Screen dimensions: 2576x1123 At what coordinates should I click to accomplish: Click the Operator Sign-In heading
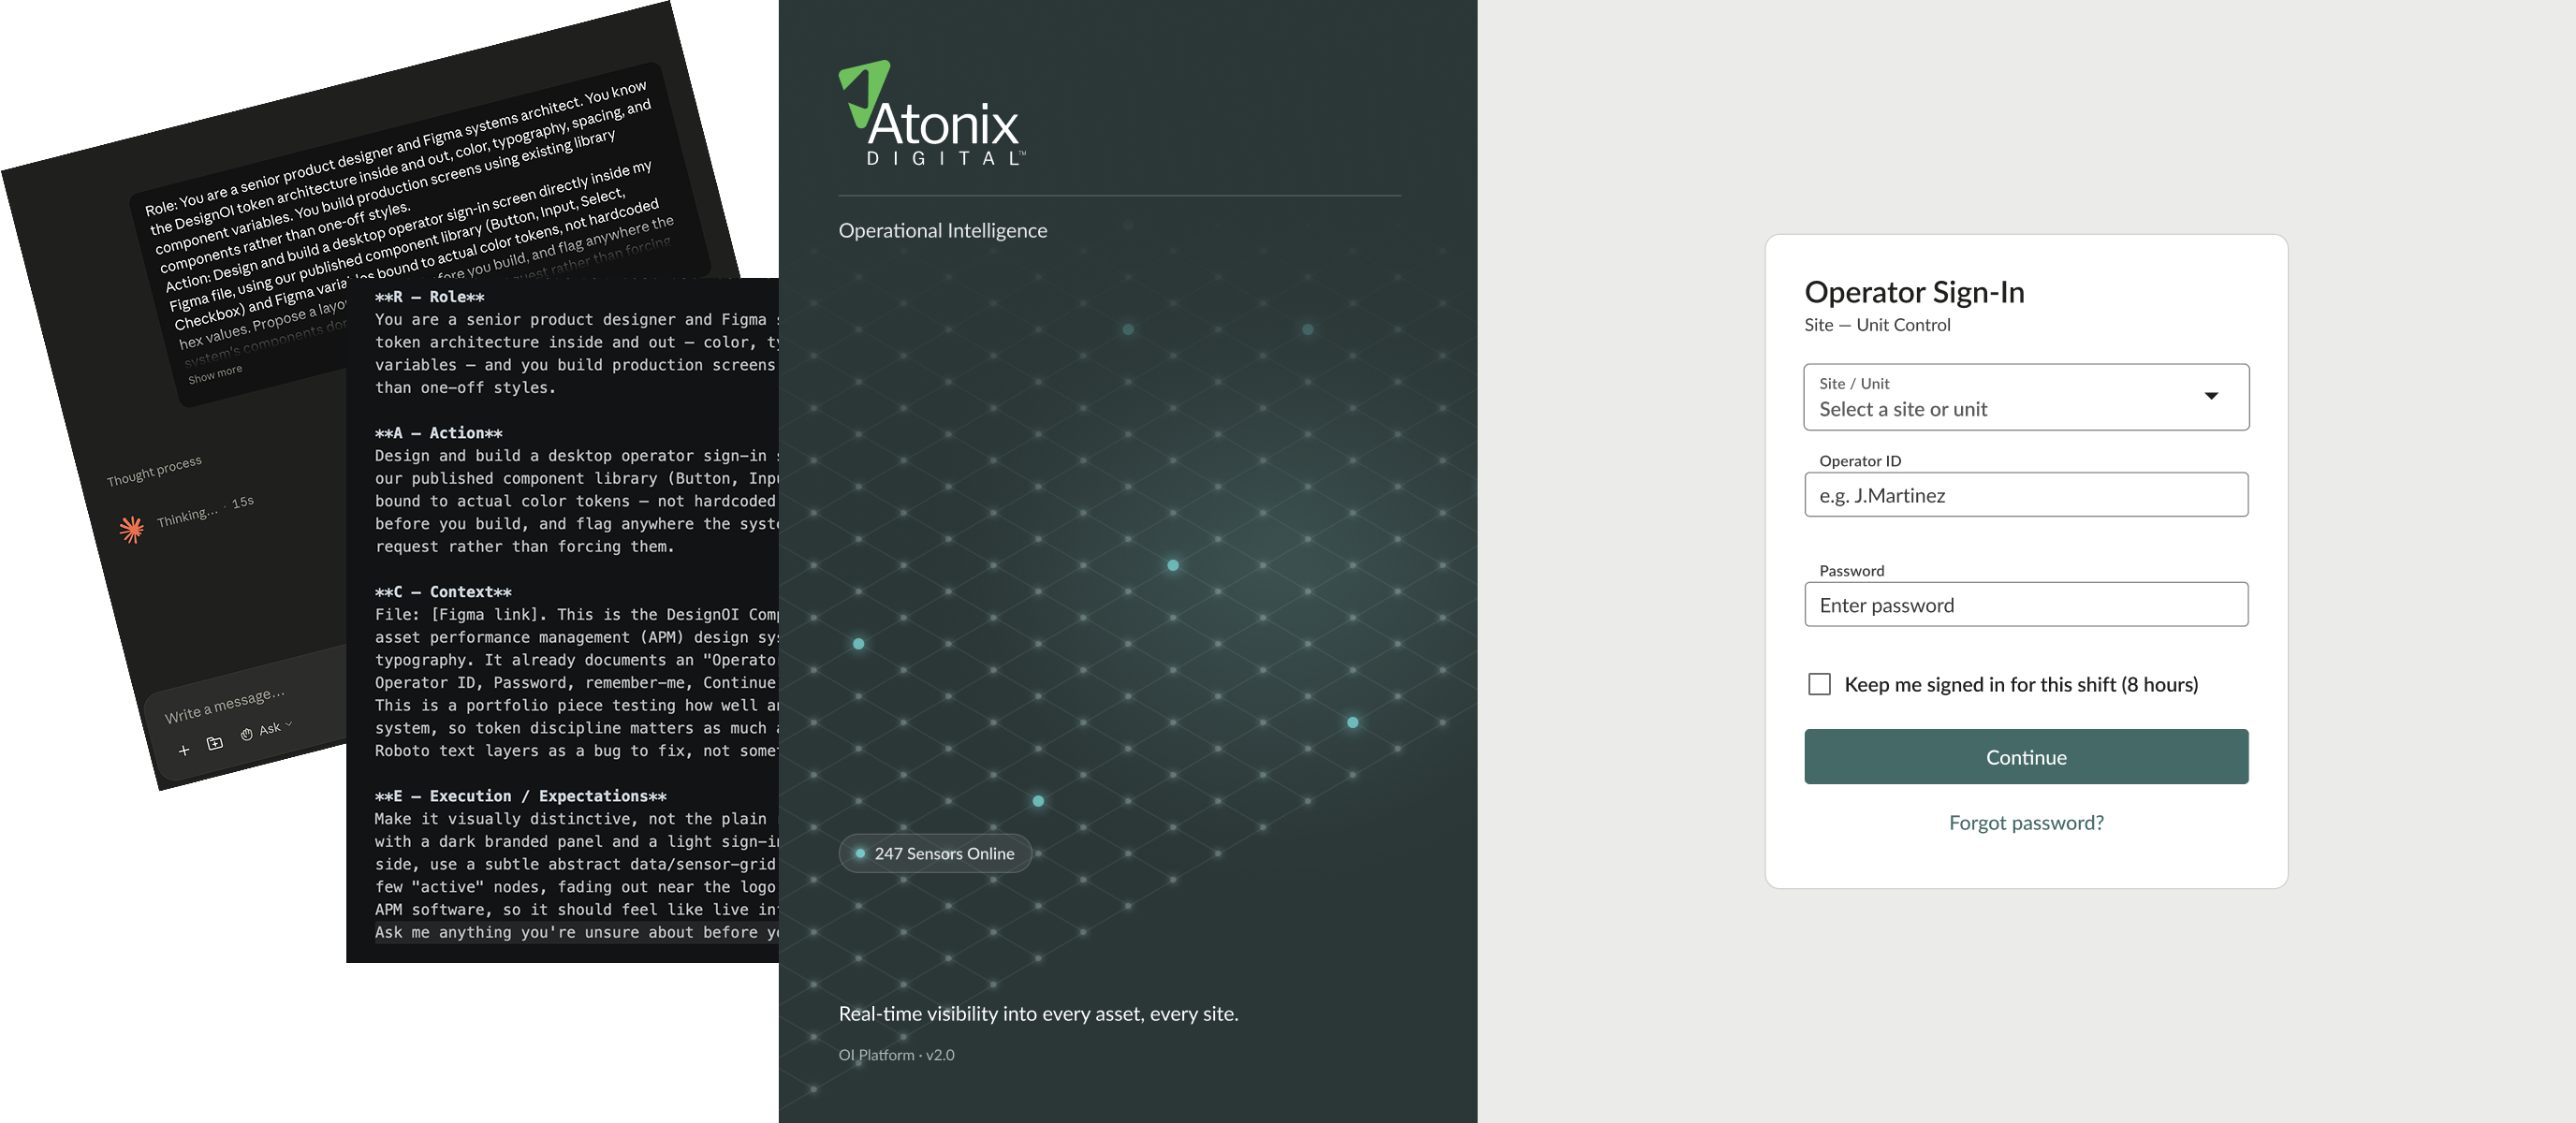point(1914,292)
